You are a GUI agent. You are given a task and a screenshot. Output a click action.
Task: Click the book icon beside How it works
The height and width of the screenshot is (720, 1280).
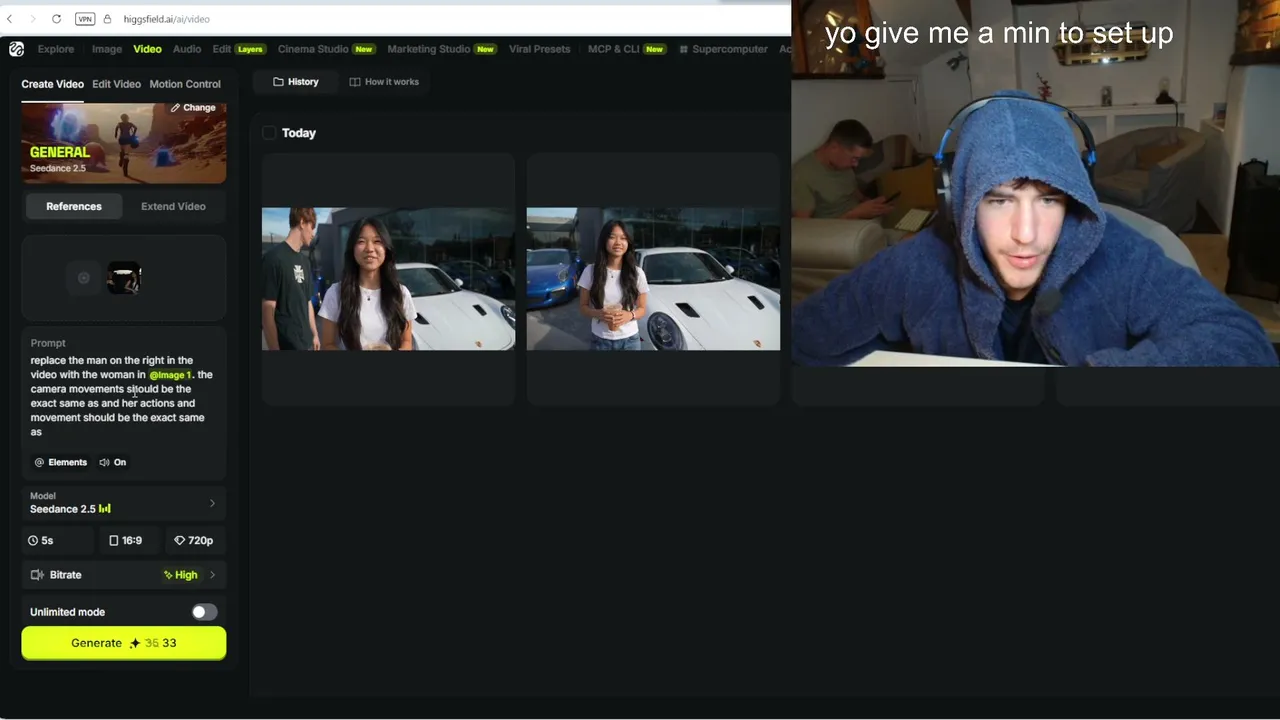(x=355, y=82)
